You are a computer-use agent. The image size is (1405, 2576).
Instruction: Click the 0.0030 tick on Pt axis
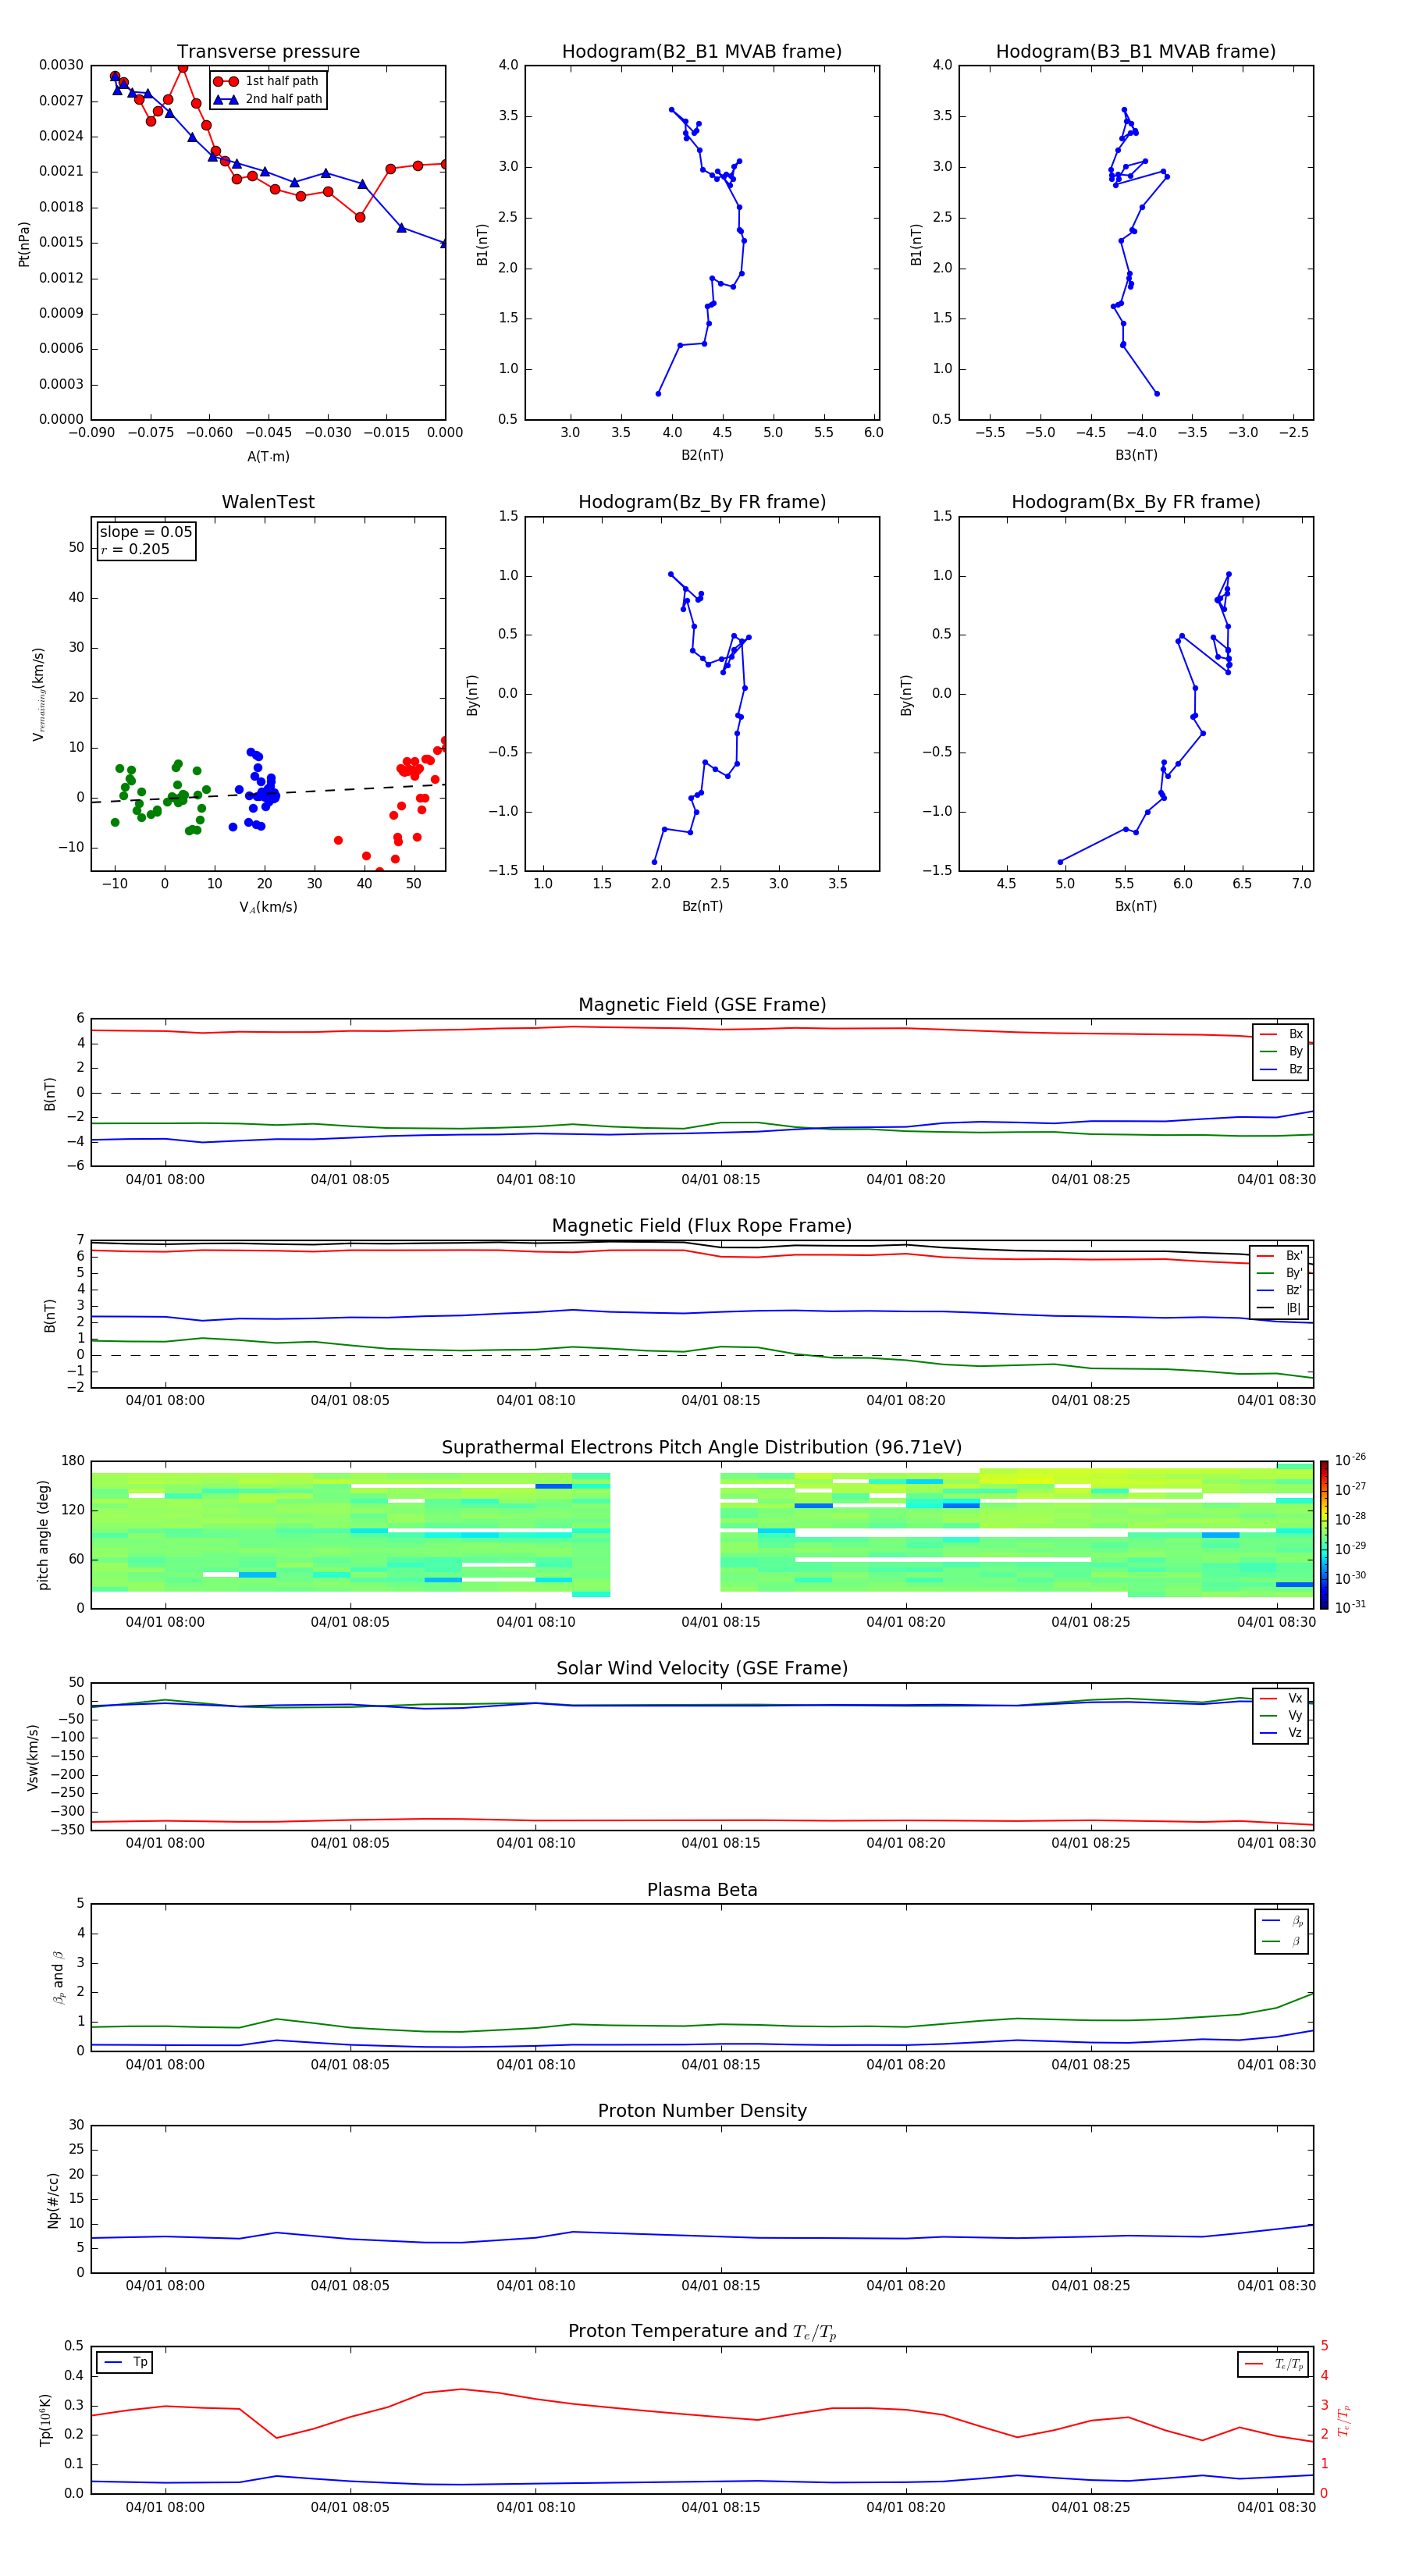(61, 65)
